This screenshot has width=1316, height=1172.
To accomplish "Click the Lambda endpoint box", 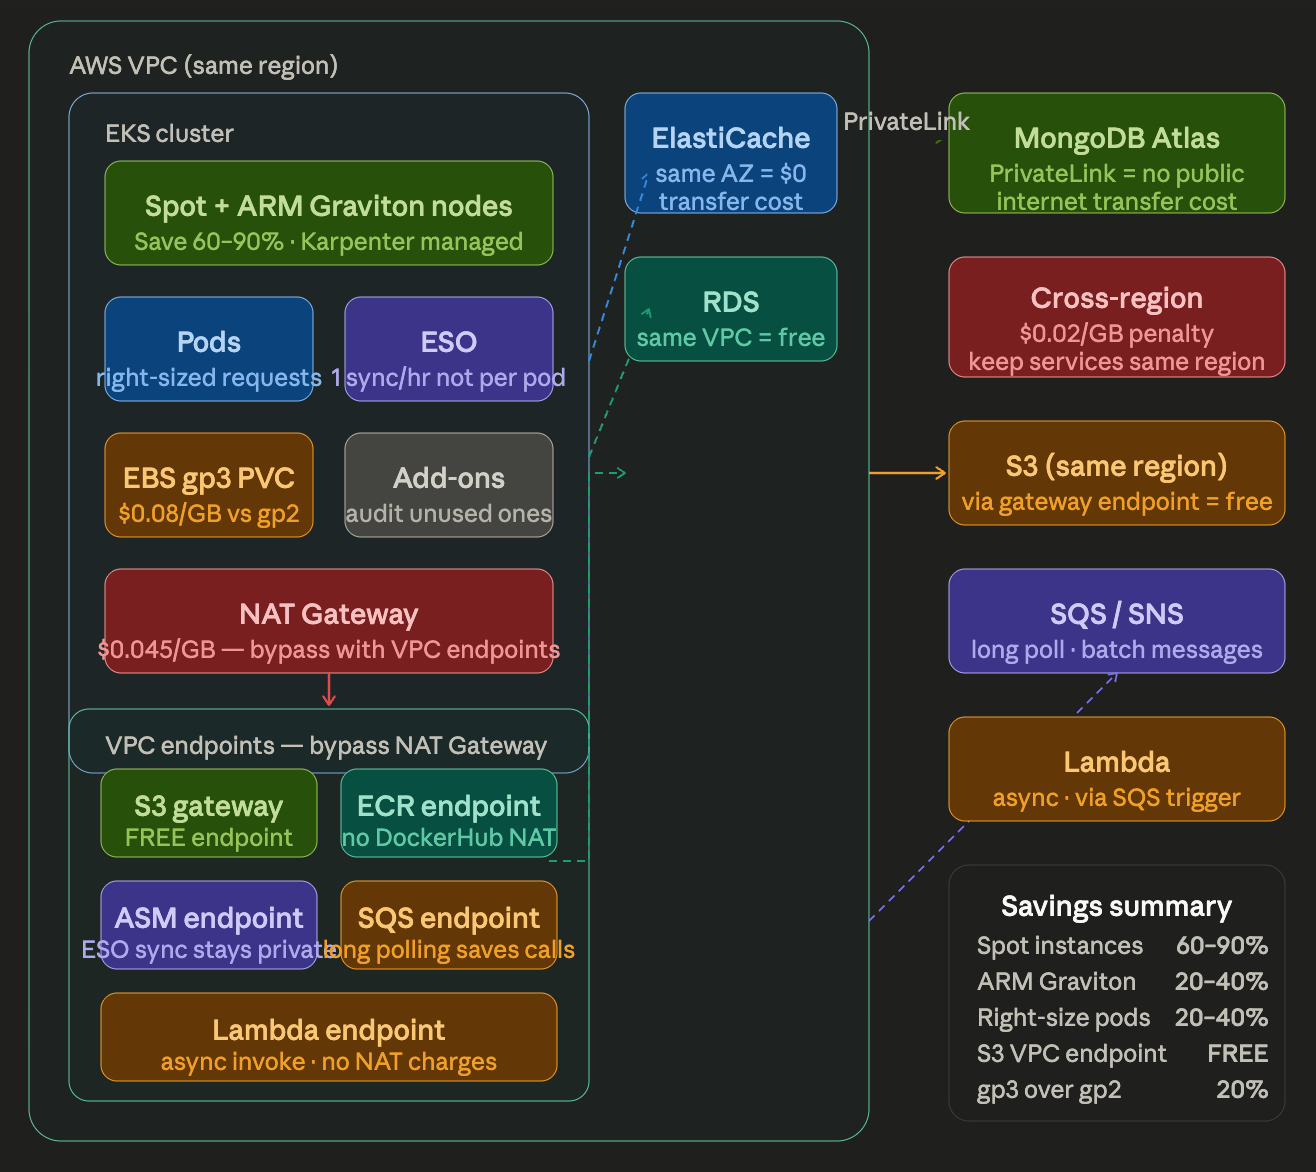I will click(329, 1037).
